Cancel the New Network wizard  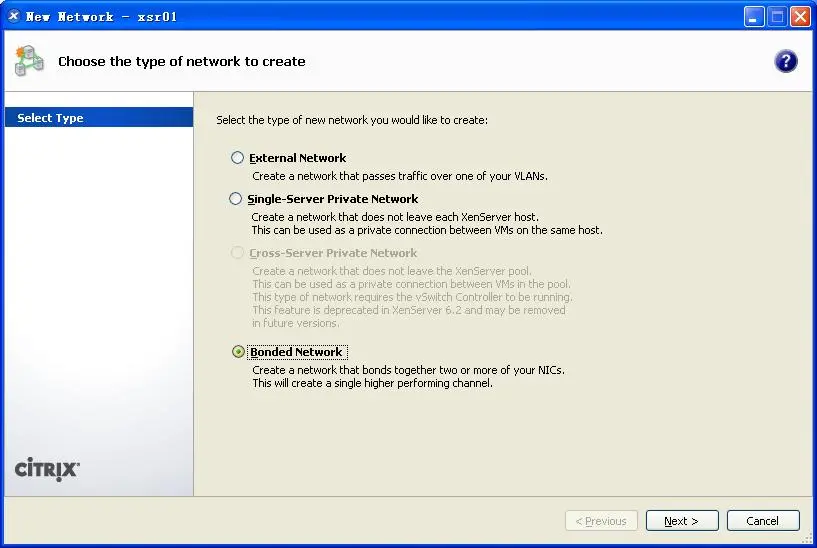[763, 520]
